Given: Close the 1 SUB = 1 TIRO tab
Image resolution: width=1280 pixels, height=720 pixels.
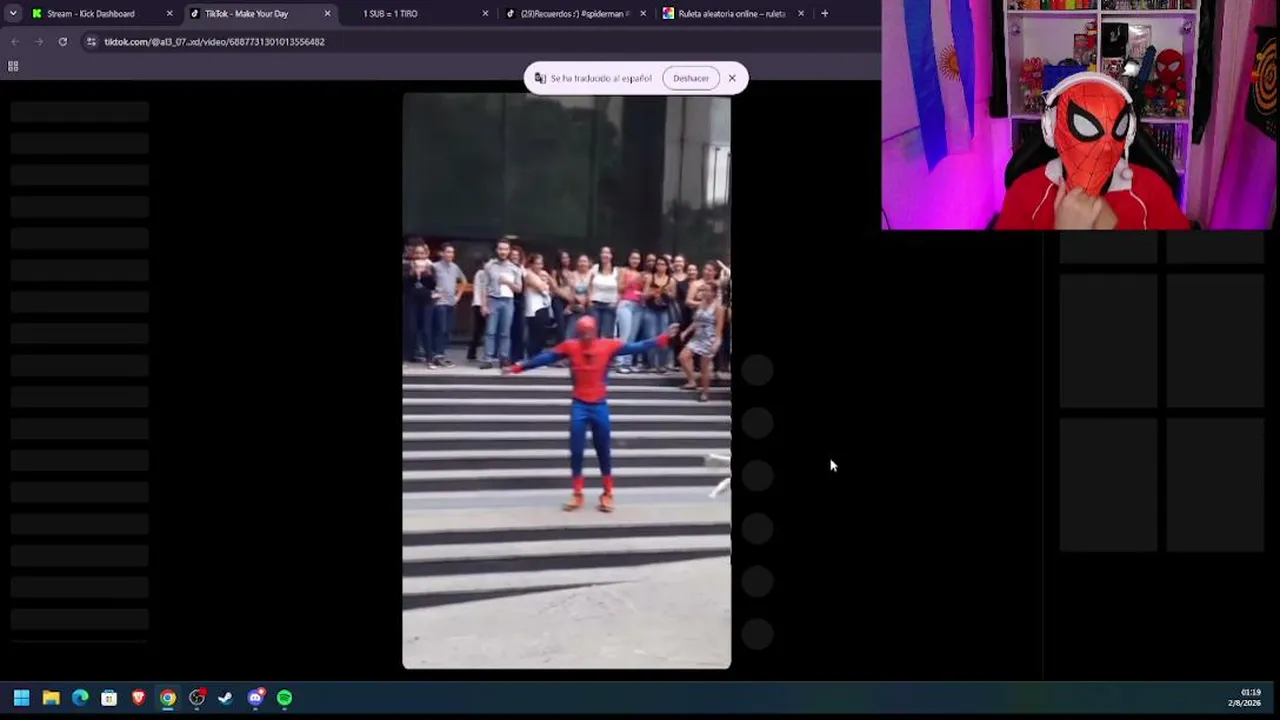Looking at the screenshot, I should (x=485, y=14).
